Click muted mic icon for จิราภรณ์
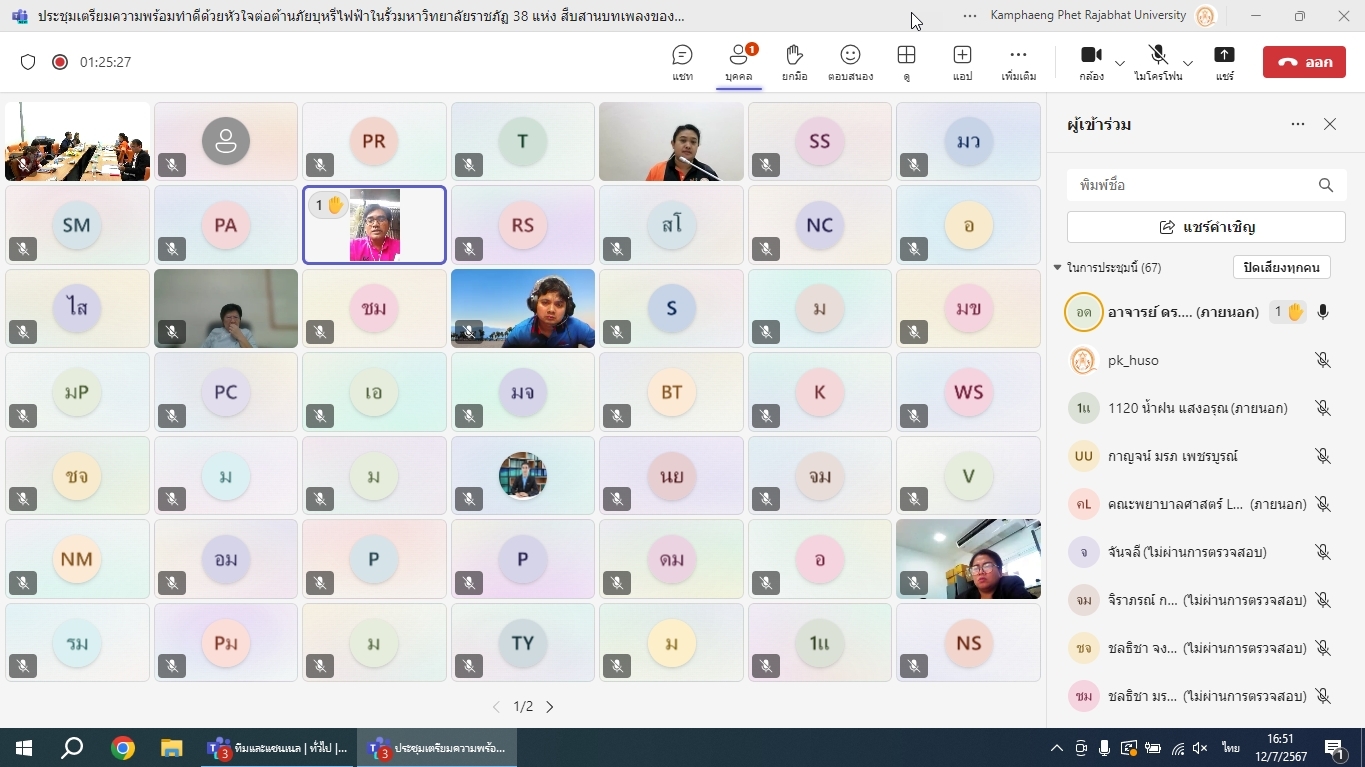The height and width of the screenshot is (767, 1365). click(1323, 600)
